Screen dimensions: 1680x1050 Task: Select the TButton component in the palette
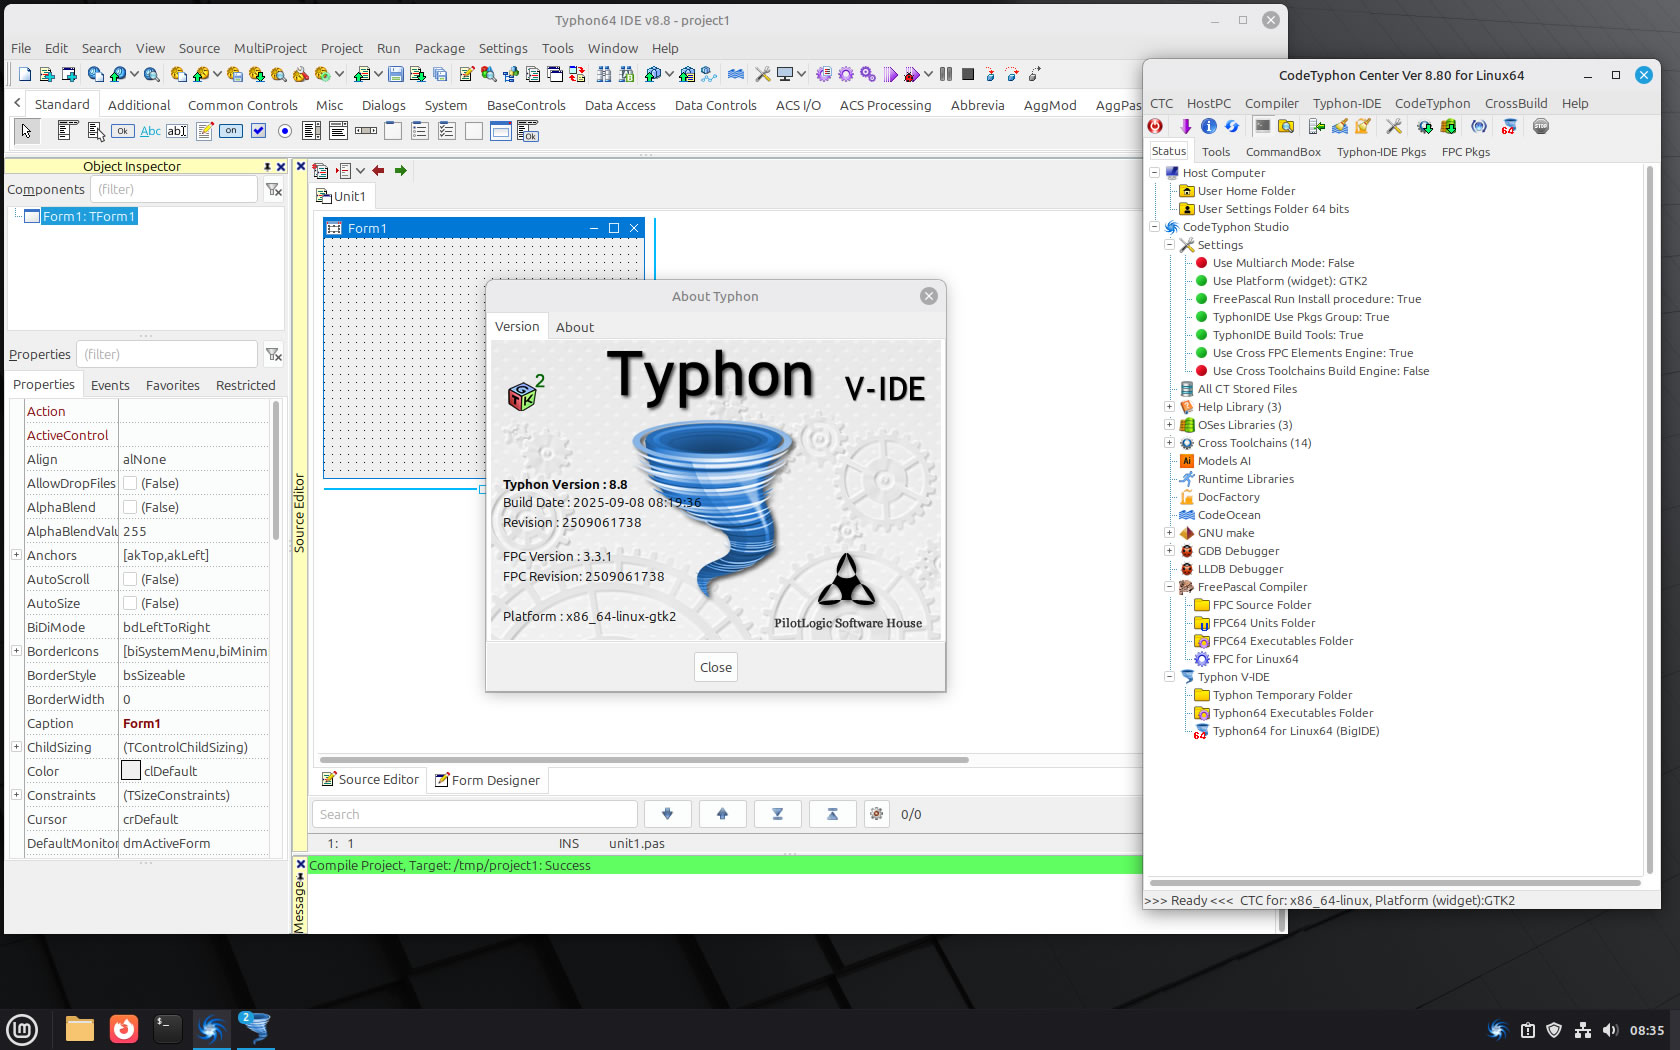123,131
